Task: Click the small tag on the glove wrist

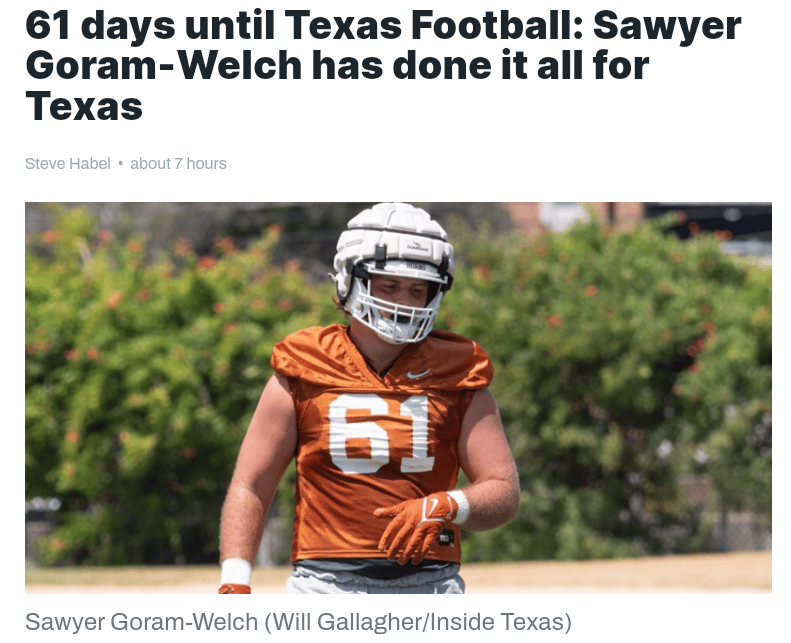Action: pyautogui.click(x=446, y=538)
